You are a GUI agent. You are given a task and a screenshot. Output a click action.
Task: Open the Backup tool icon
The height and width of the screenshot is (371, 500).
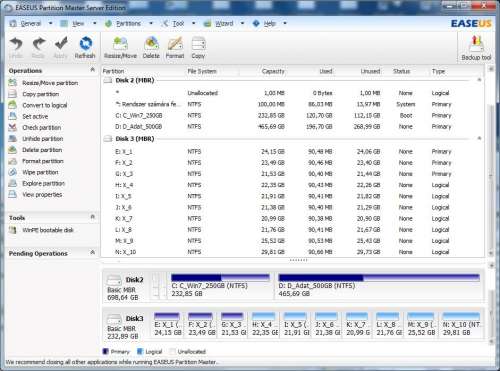pos(477,44)
